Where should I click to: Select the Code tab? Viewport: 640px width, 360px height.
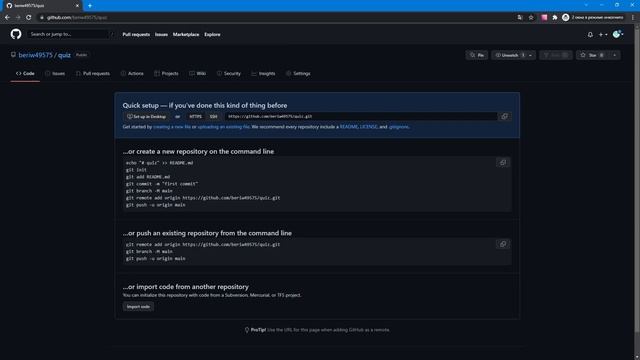point(25,73)
